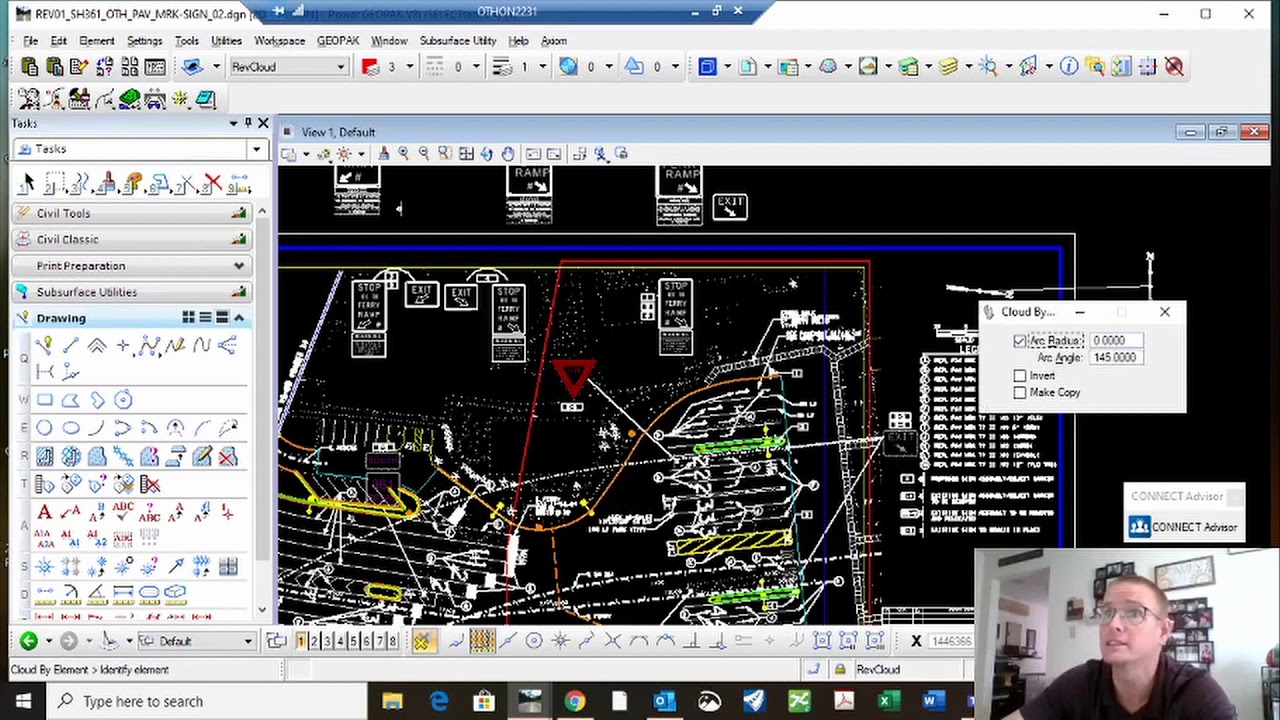The image size is (1280, 720).
Task: Switch the Drawing task to icon layout
Action: click(x=188, y=318)
